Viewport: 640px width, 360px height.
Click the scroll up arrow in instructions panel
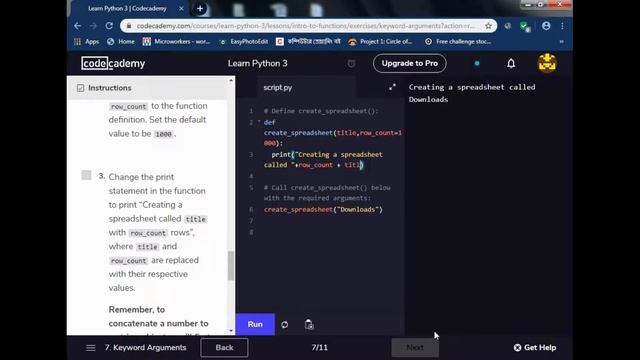[231, 80]
